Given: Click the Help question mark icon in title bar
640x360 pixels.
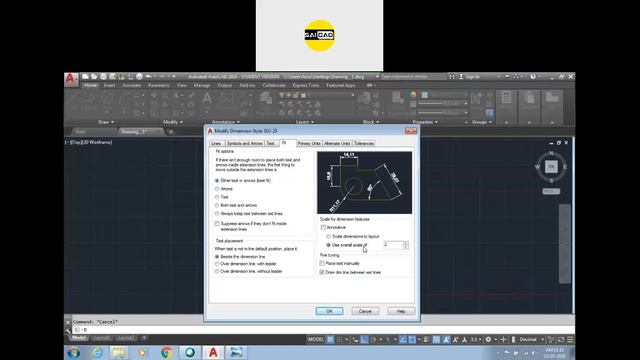Looking at the screenshot, I should click(x=533, y=76).
